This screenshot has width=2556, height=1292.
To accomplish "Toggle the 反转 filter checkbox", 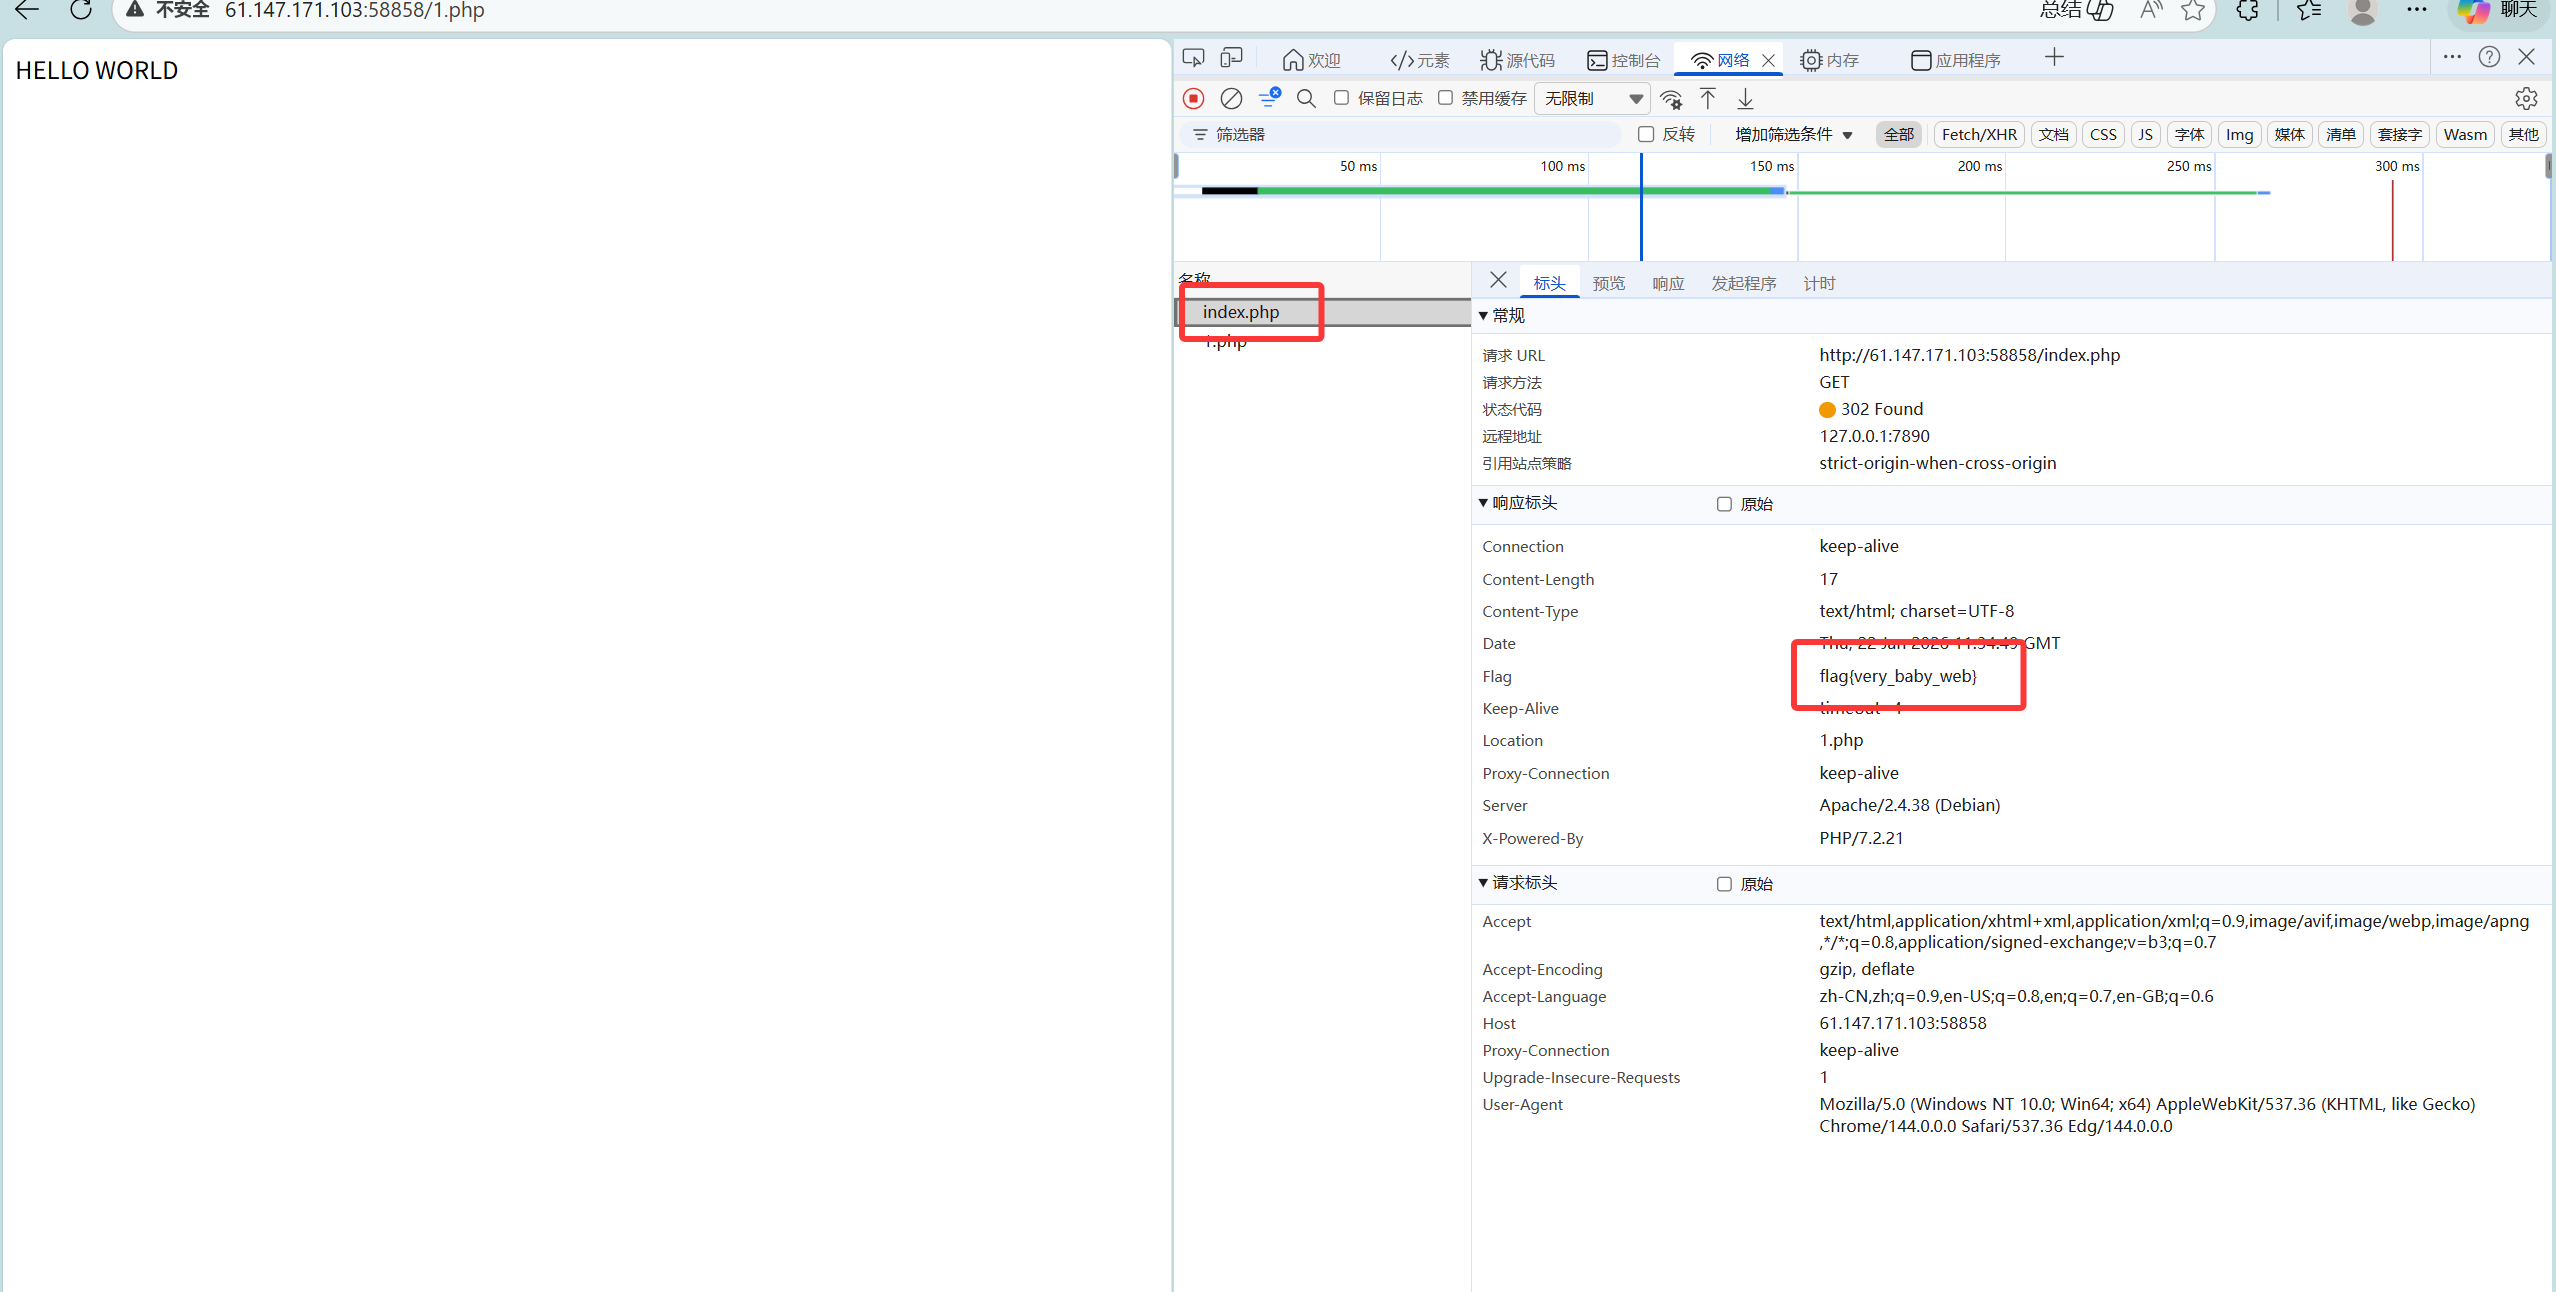I will tap(1646, 134).
